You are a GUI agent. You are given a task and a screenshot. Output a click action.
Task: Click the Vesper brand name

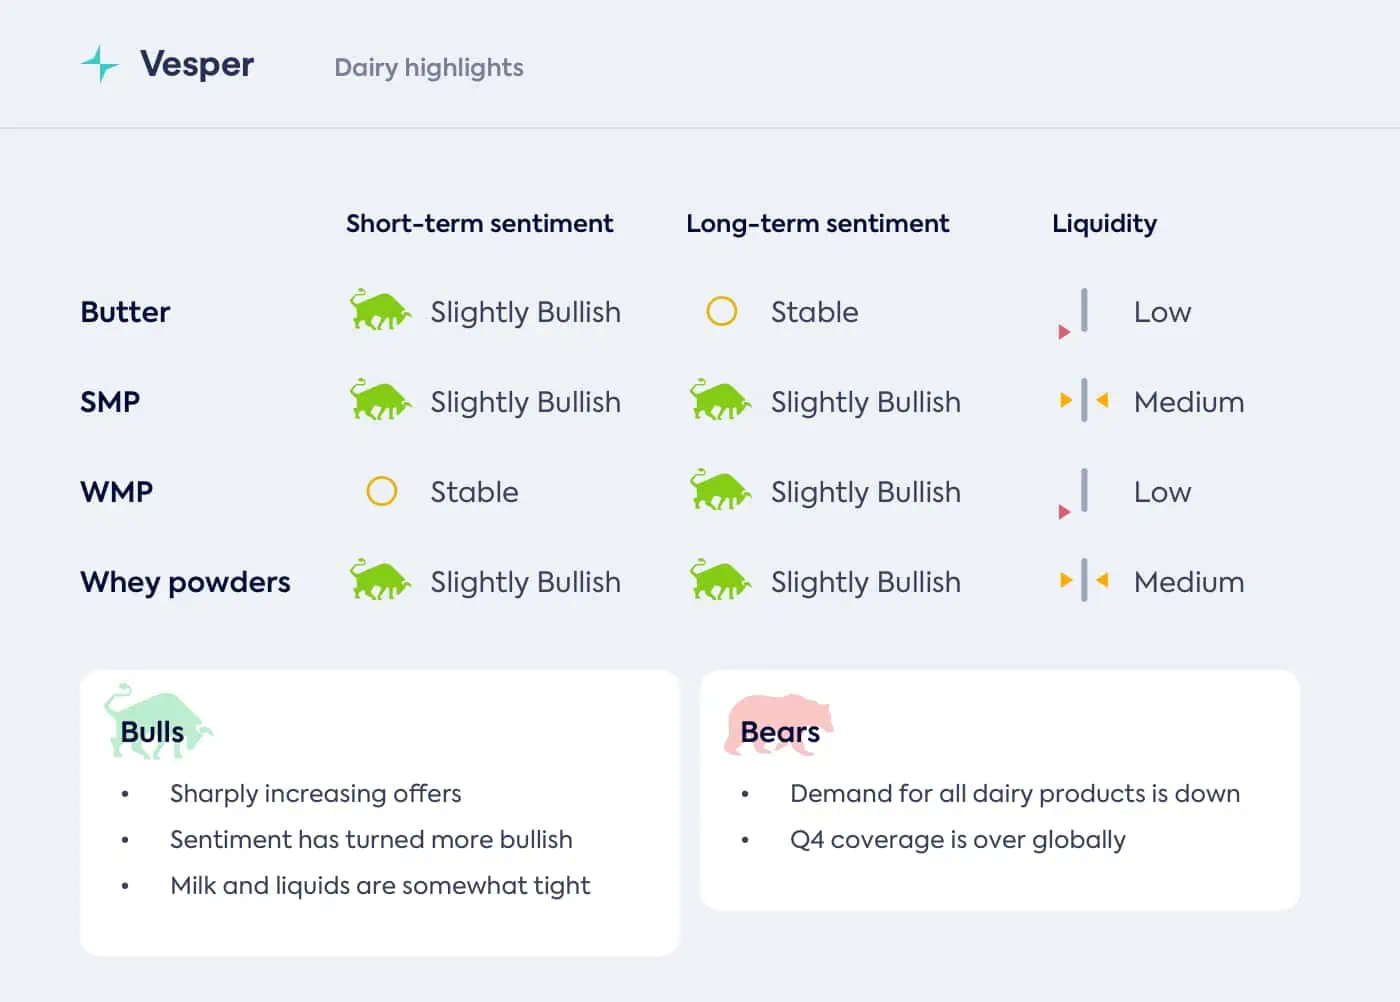coord(197,64)
